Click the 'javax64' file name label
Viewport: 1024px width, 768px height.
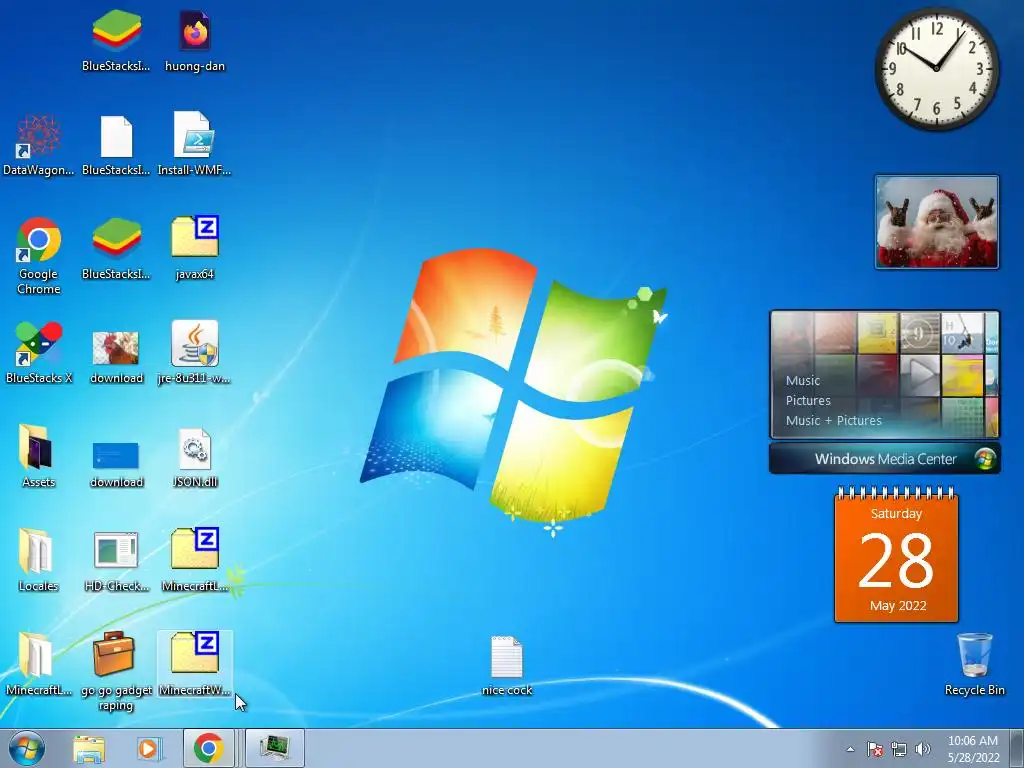coord(195,274)
